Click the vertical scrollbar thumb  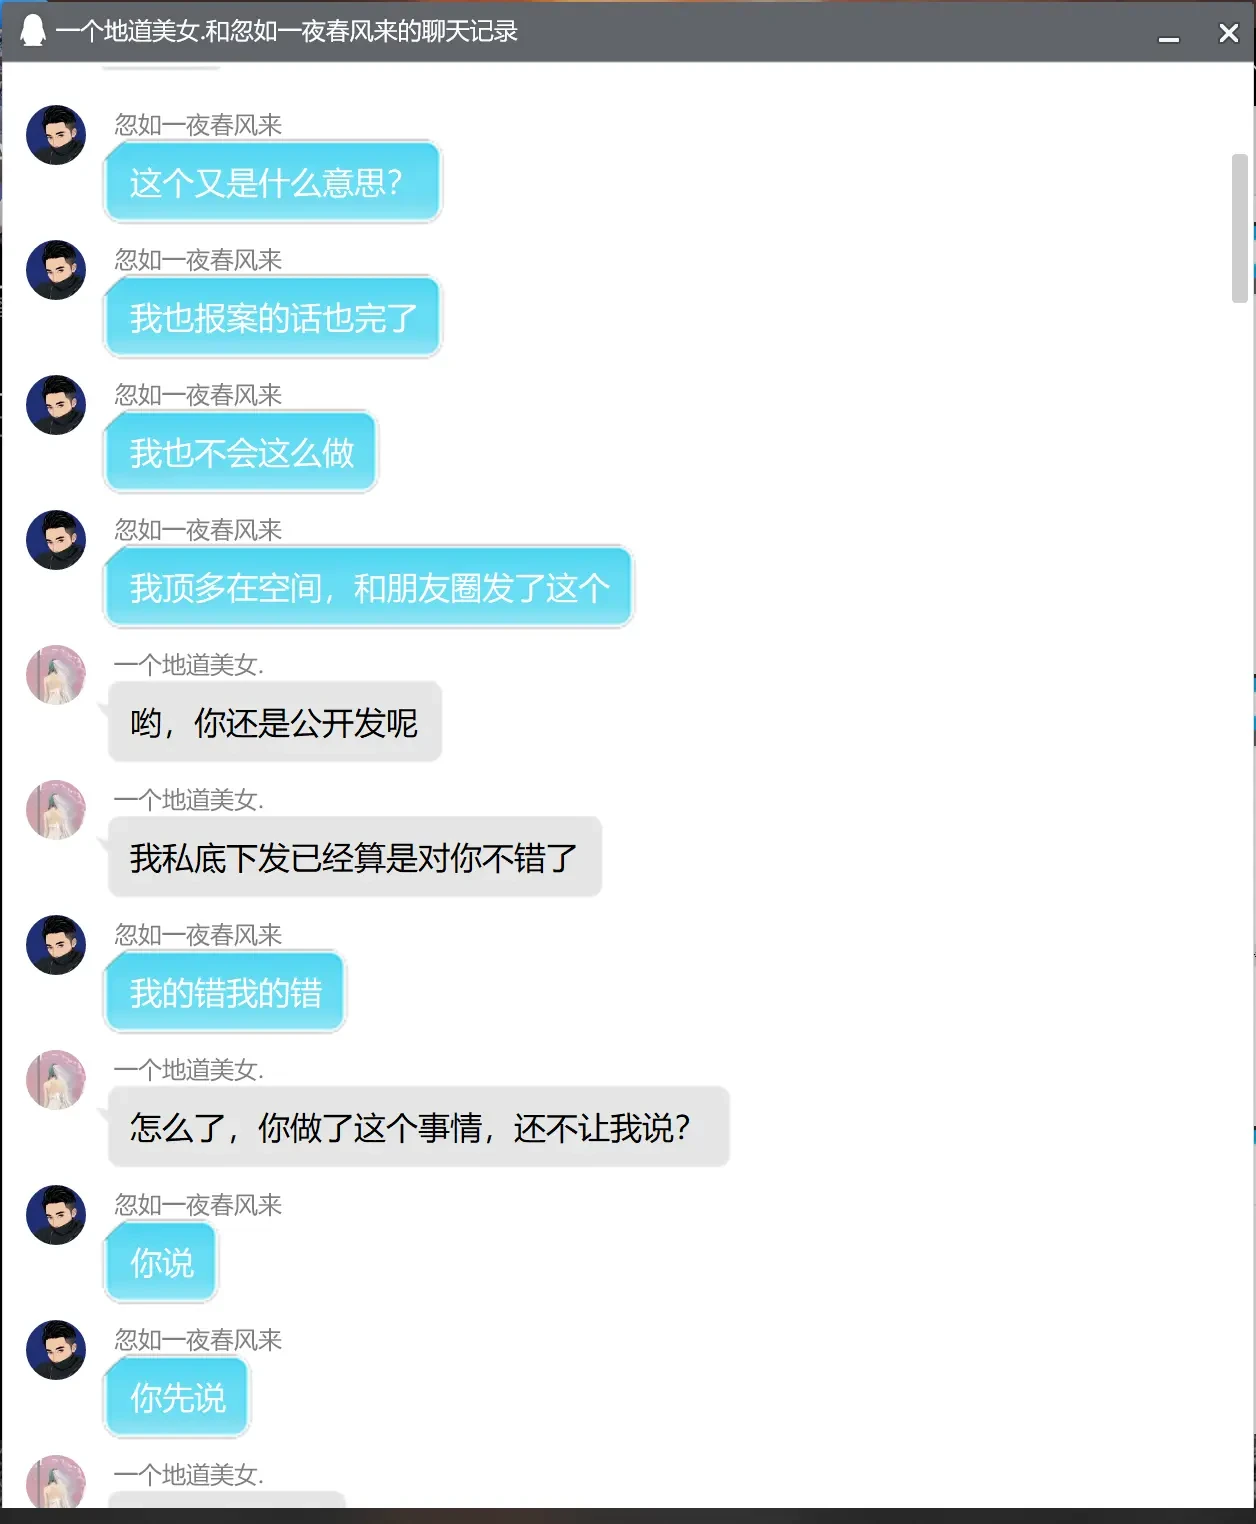point(1240,228)
